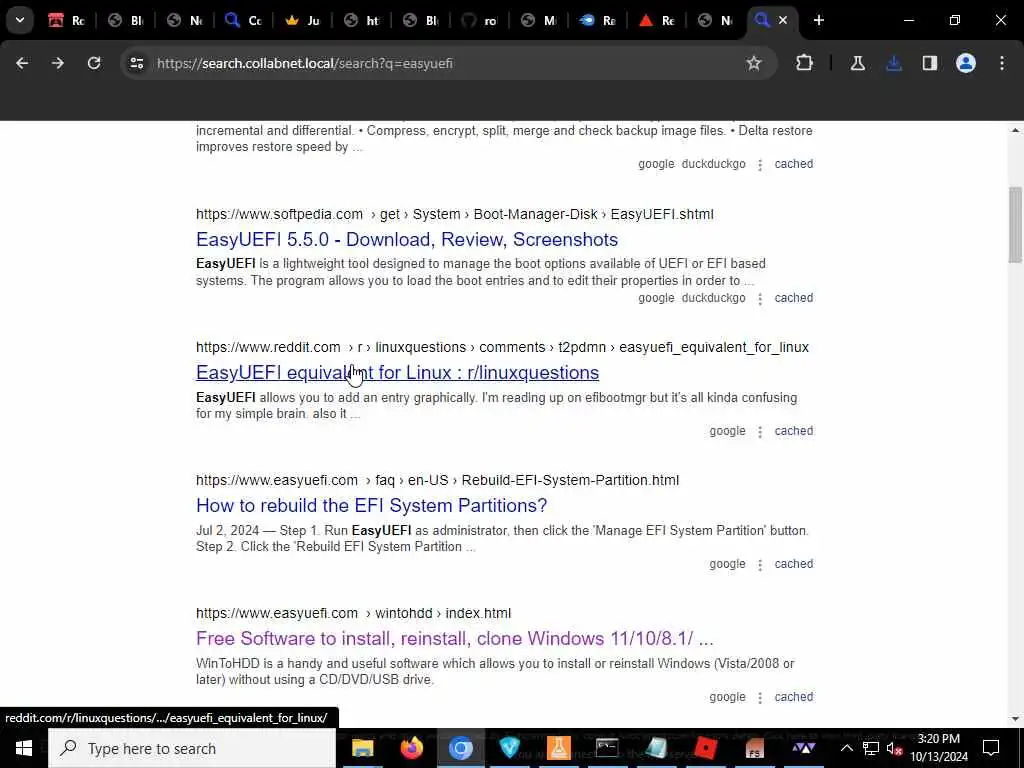Open terminal window from taskbar

coord(607,748)
